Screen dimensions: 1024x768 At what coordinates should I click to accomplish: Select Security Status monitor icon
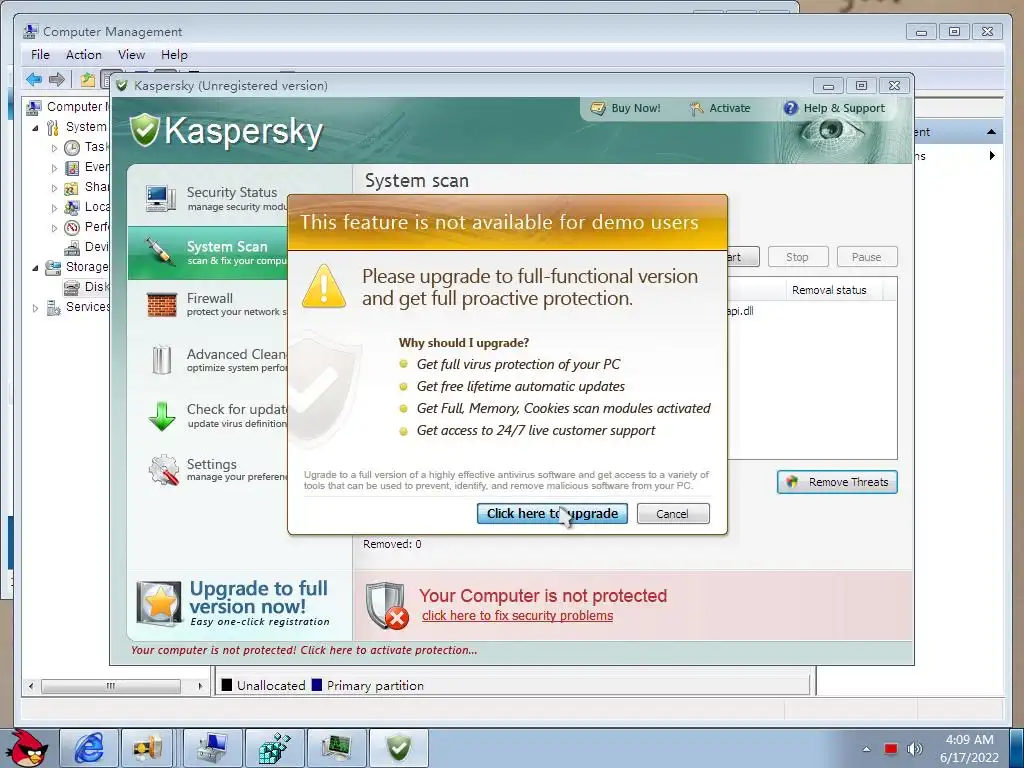(161, 198)
